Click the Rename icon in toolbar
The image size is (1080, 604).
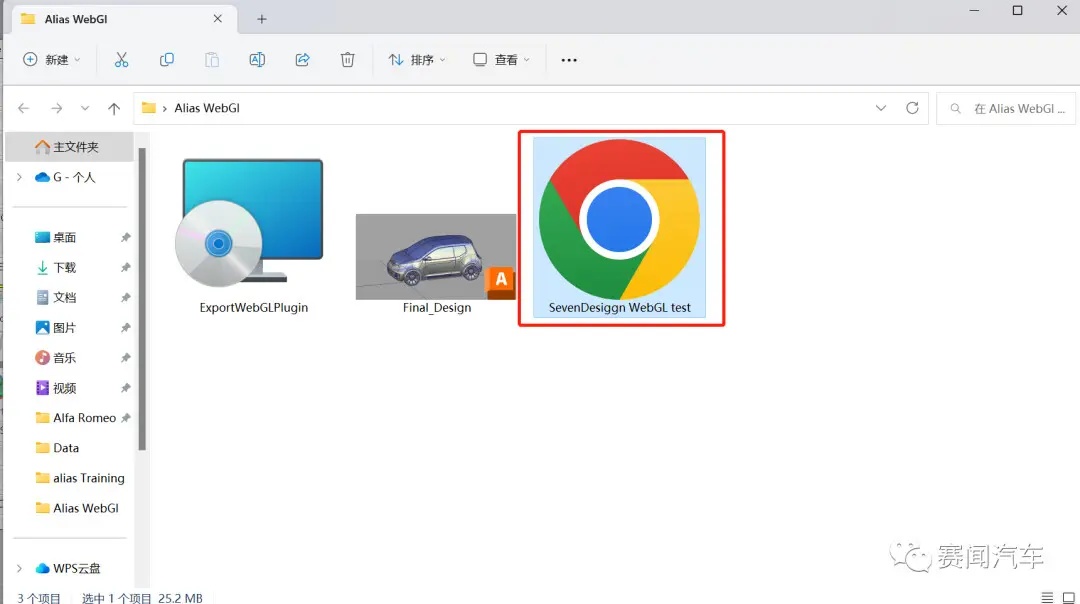[x=257, y=60]
